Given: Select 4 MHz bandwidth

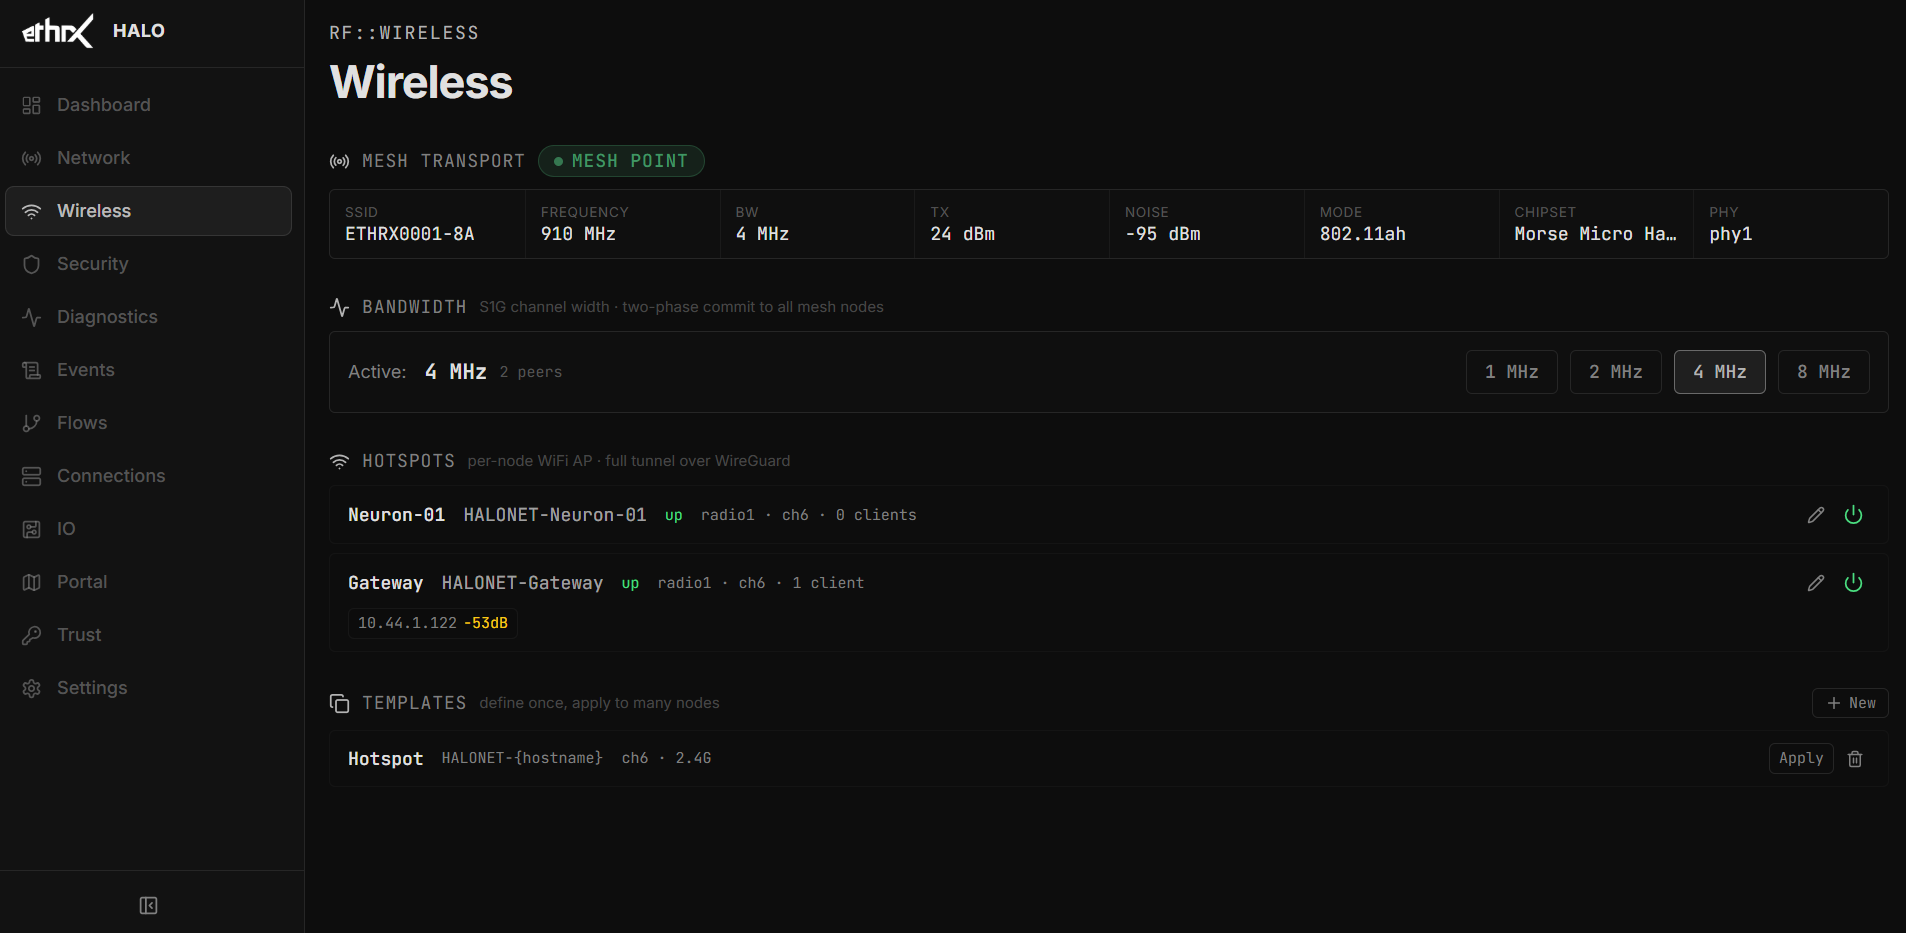Looking at the screenshot, I should (1720, 372).
